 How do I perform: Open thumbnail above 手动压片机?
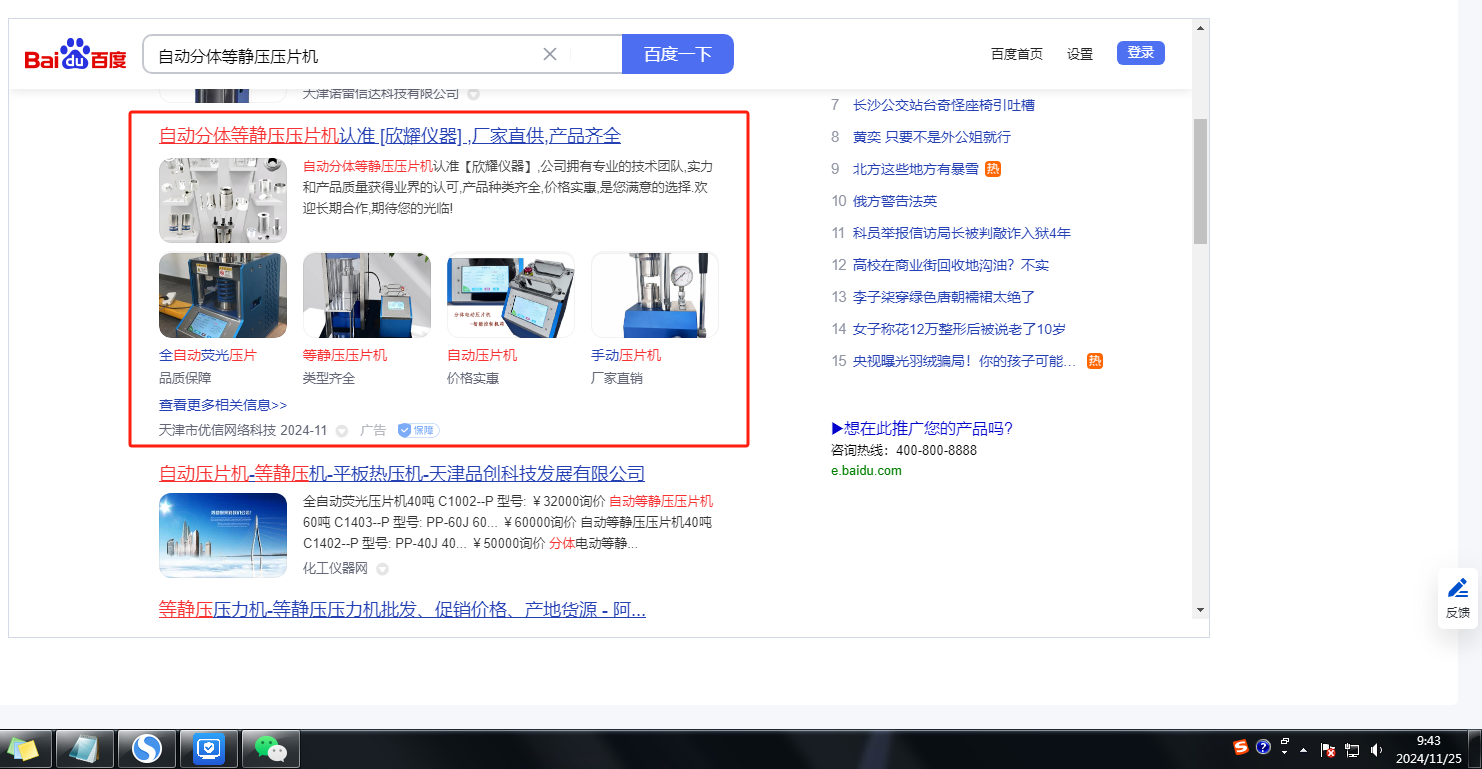pos(655,295)
